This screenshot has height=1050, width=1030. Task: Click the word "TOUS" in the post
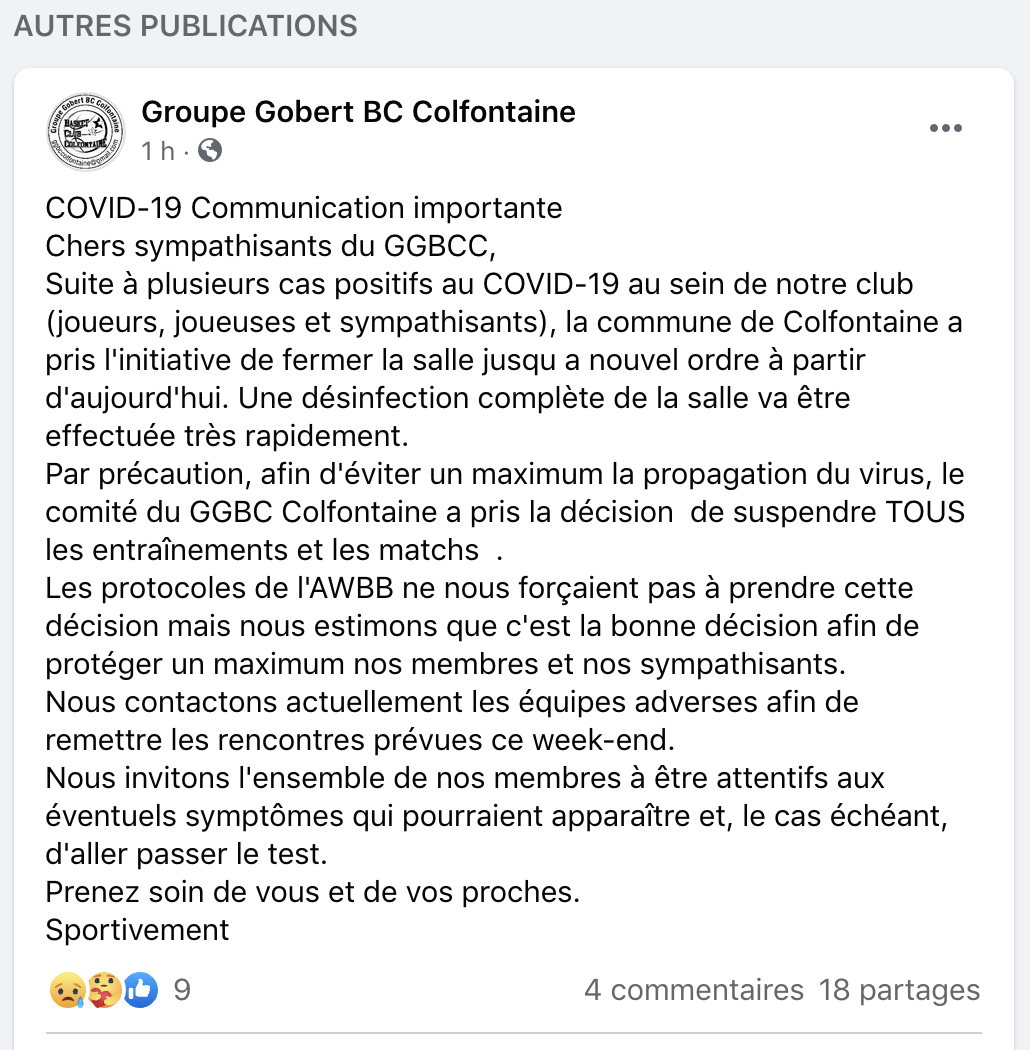pos(925,511)
